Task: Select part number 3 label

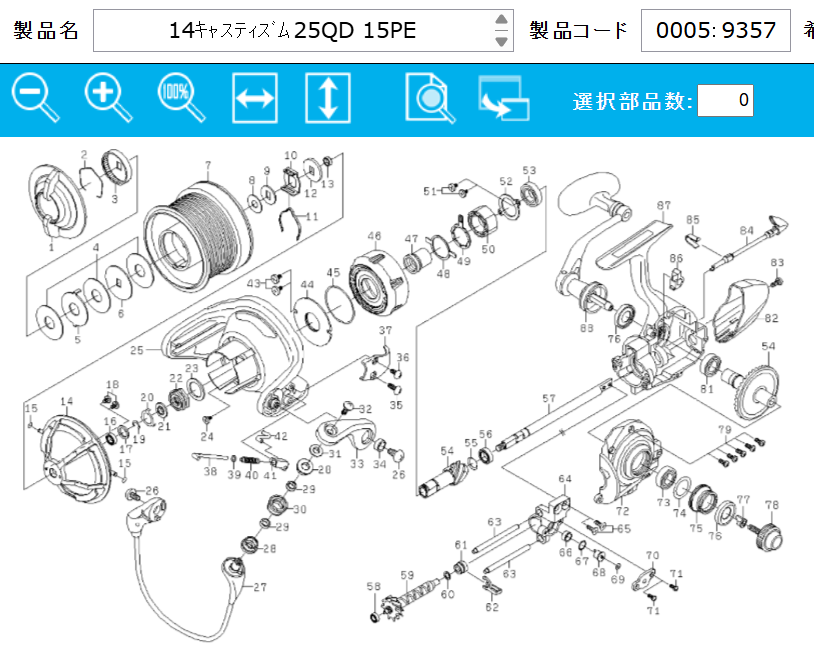Action: (x=114, y=199)
